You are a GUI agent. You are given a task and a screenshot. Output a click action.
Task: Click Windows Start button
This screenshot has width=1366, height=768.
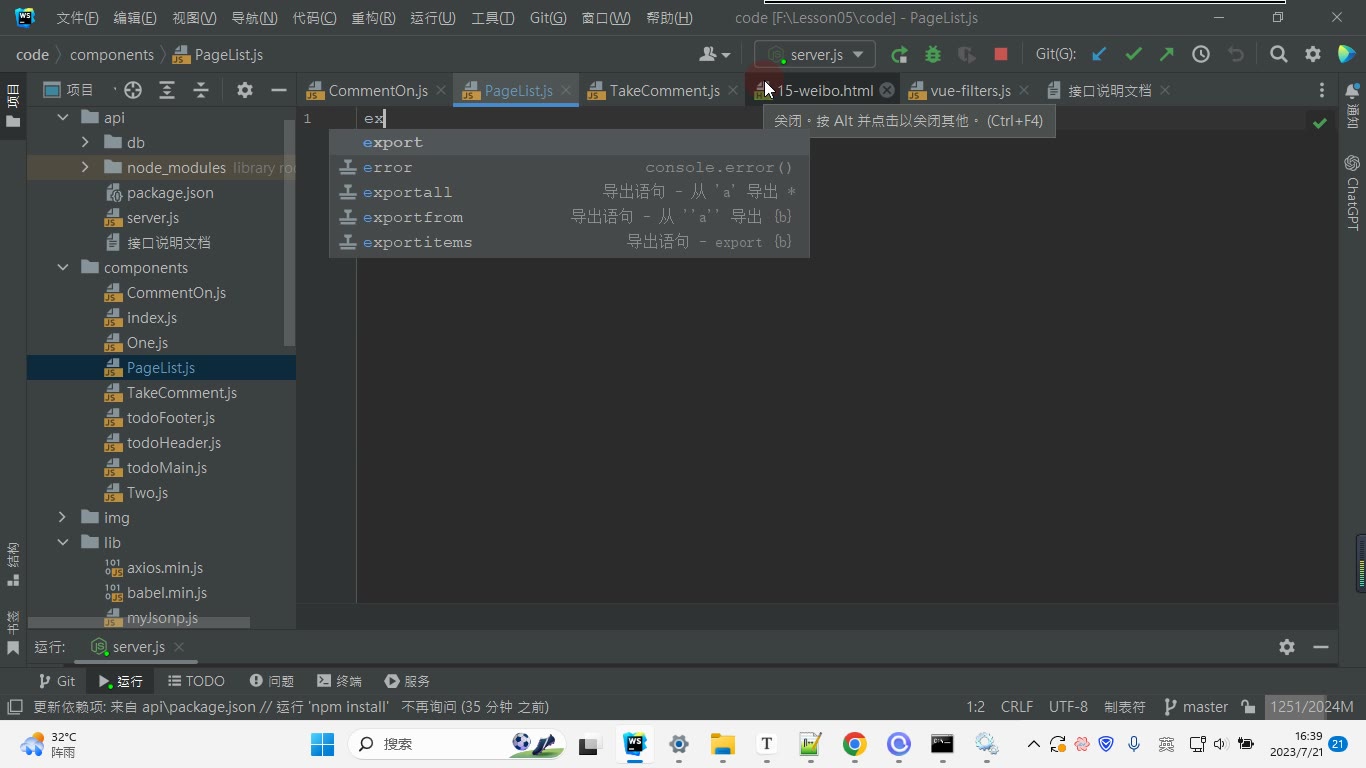pos(322,744)
